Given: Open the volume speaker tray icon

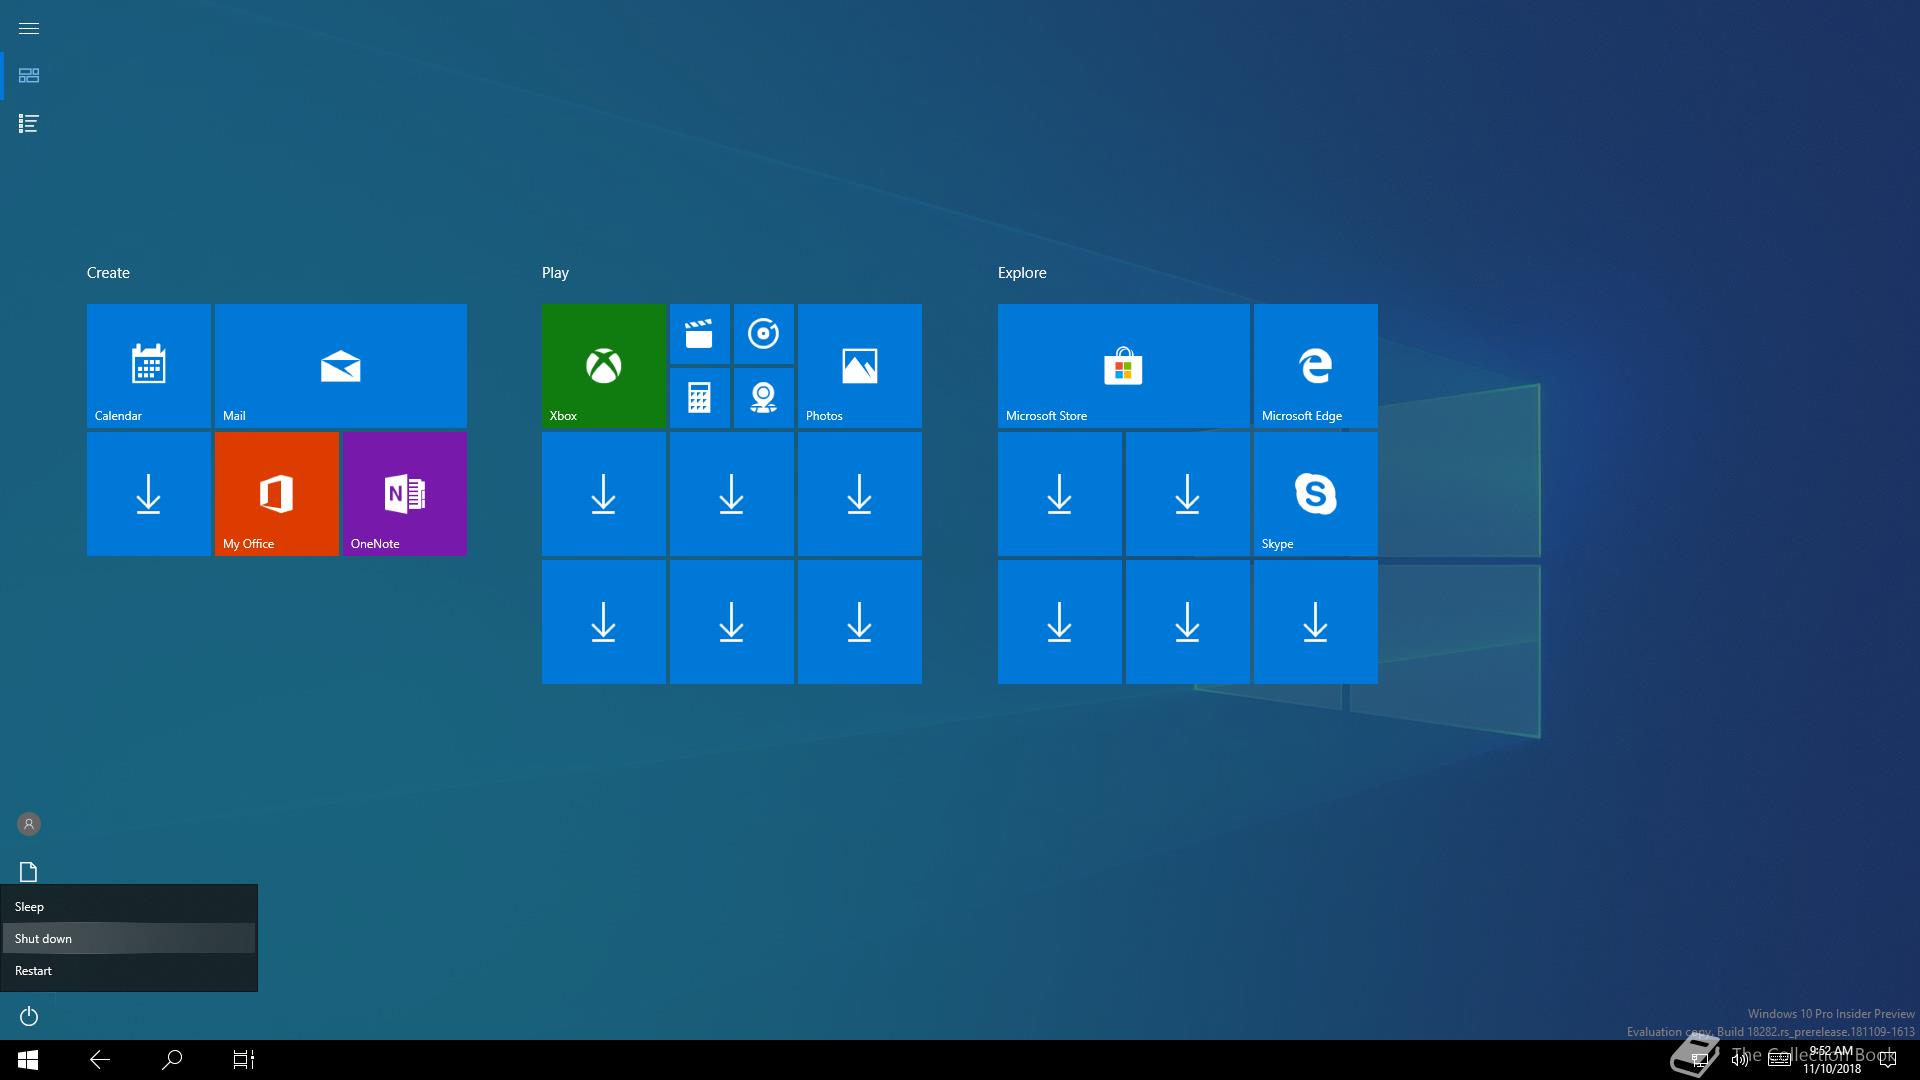Looking at the screenshot, I should tap(1740, 1060).
